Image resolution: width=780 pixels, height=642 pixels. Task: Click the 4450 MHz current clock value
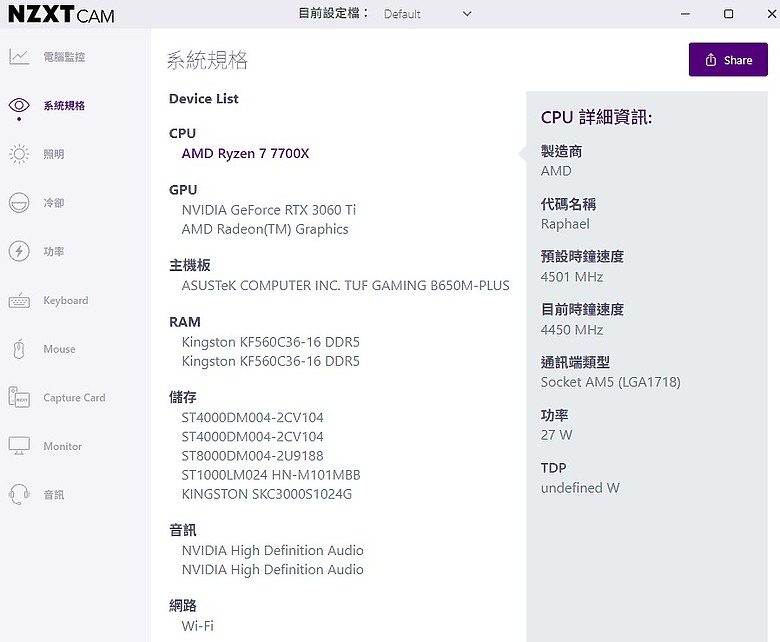pyautogui.click(x=572, y=330)
